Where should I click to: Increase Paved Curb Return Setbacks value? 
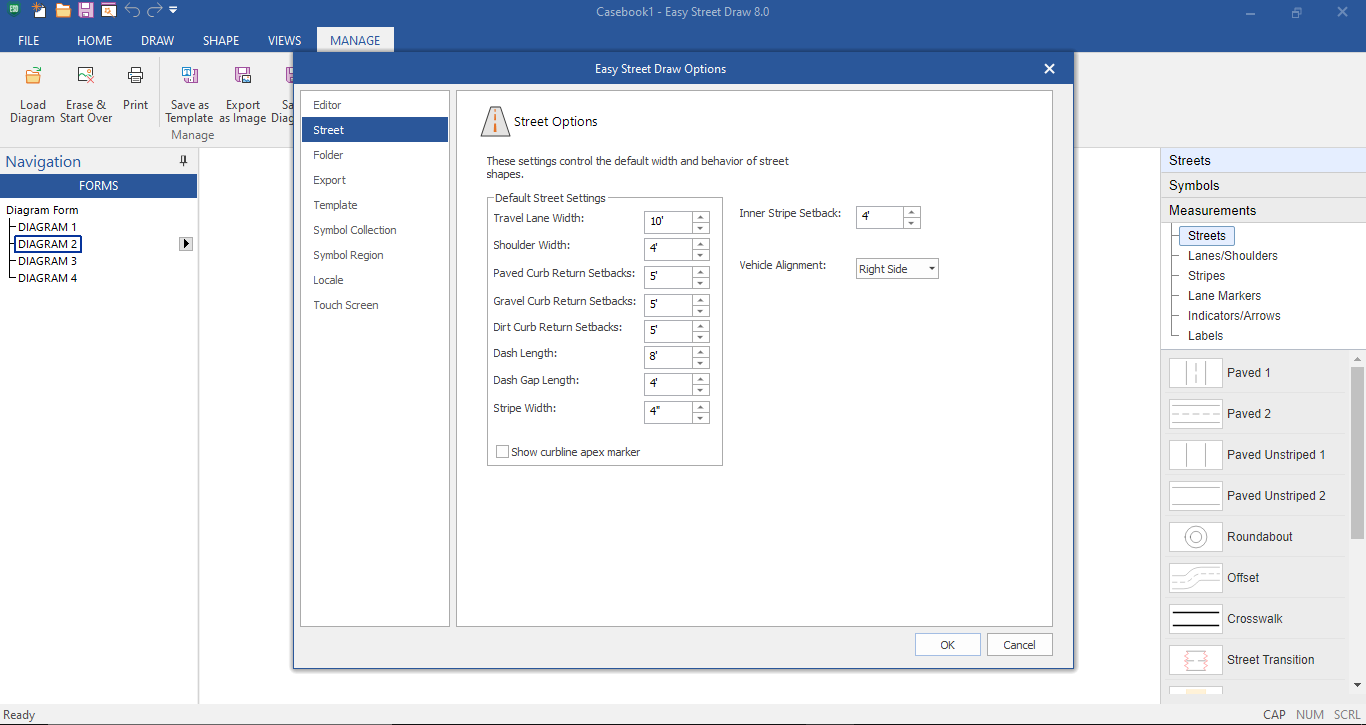(701, 270)
